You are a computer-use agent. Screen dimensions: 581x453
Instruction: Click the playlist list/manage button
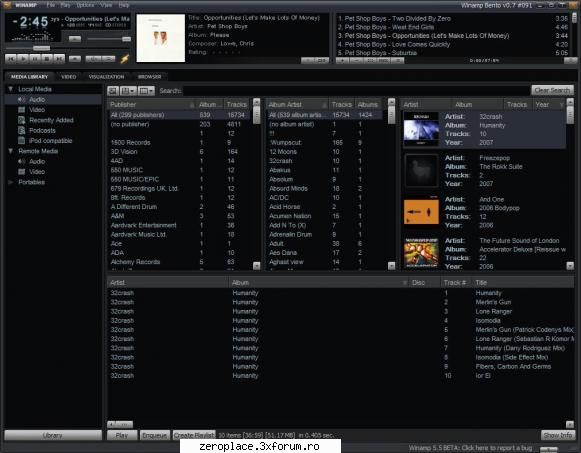[397, 60]
